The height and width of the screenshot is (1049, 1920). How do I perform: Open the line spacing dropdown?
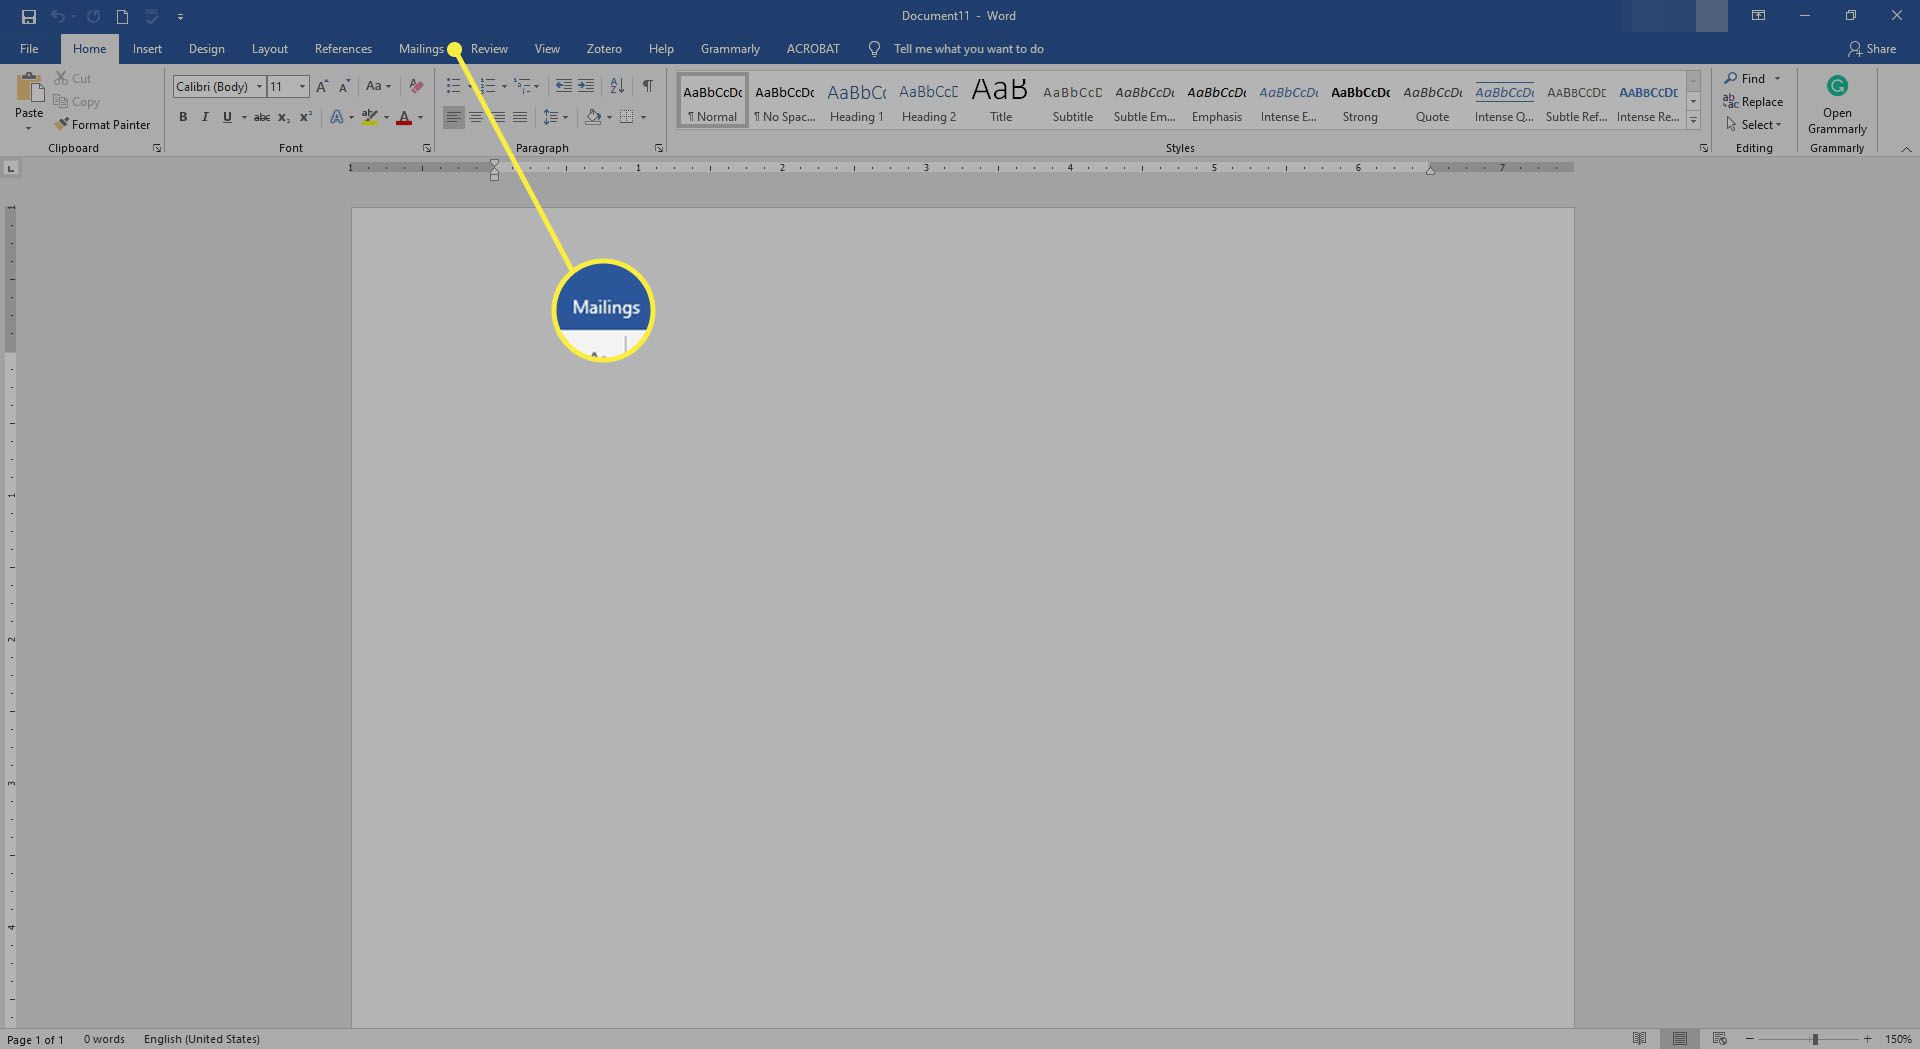556,117
